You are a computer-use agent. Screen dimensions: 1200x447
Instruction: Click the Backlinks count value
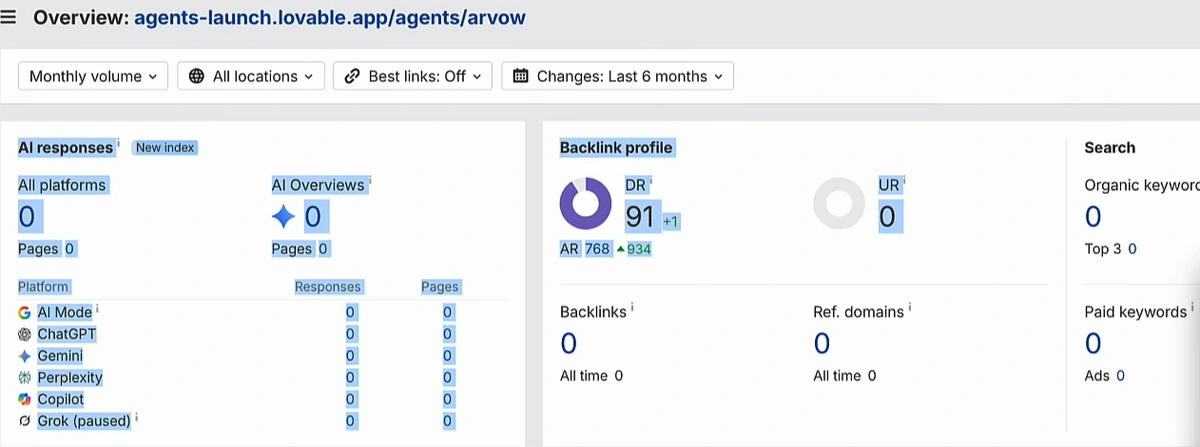point(568,344)
